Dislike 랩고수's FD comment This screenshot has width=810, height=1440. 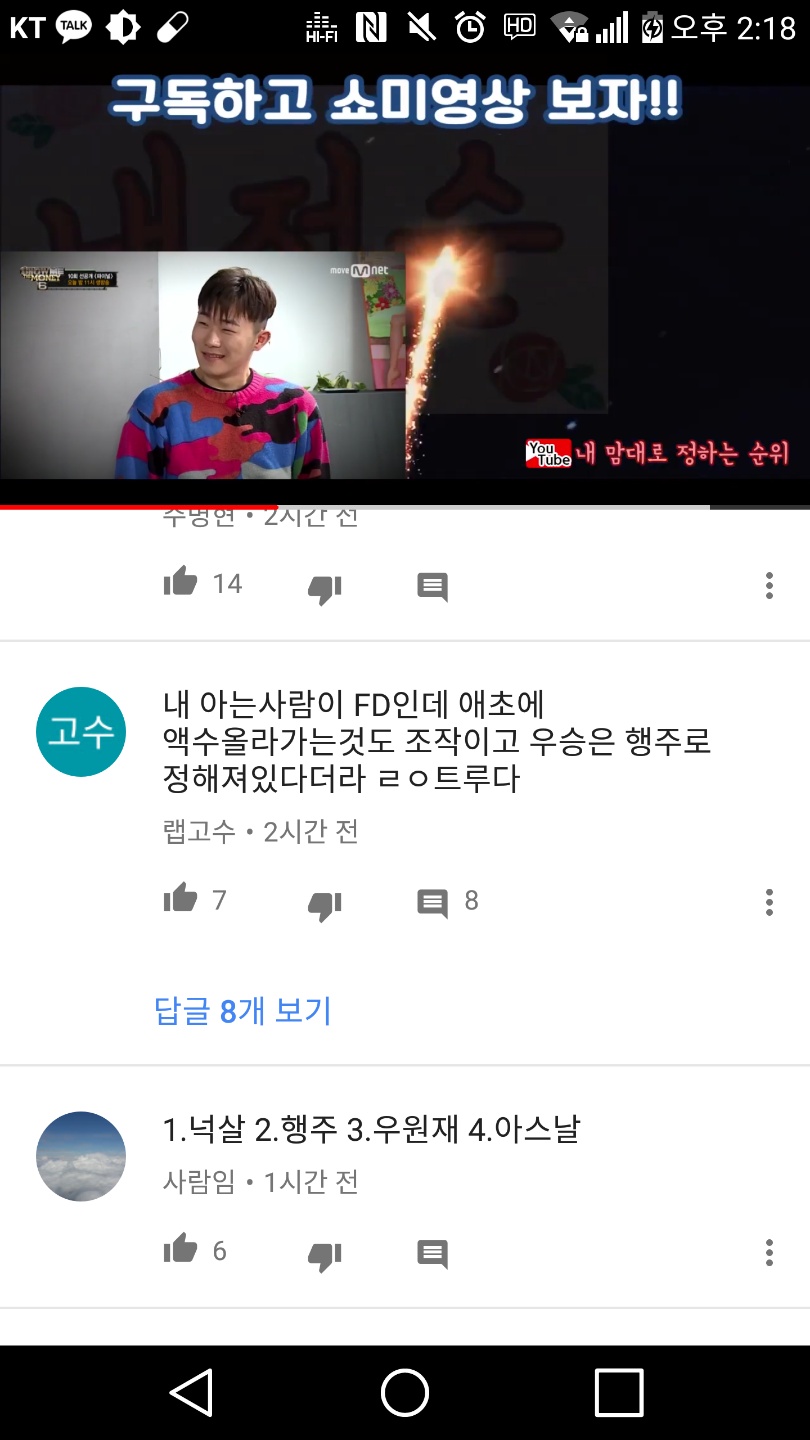[324, 906]
